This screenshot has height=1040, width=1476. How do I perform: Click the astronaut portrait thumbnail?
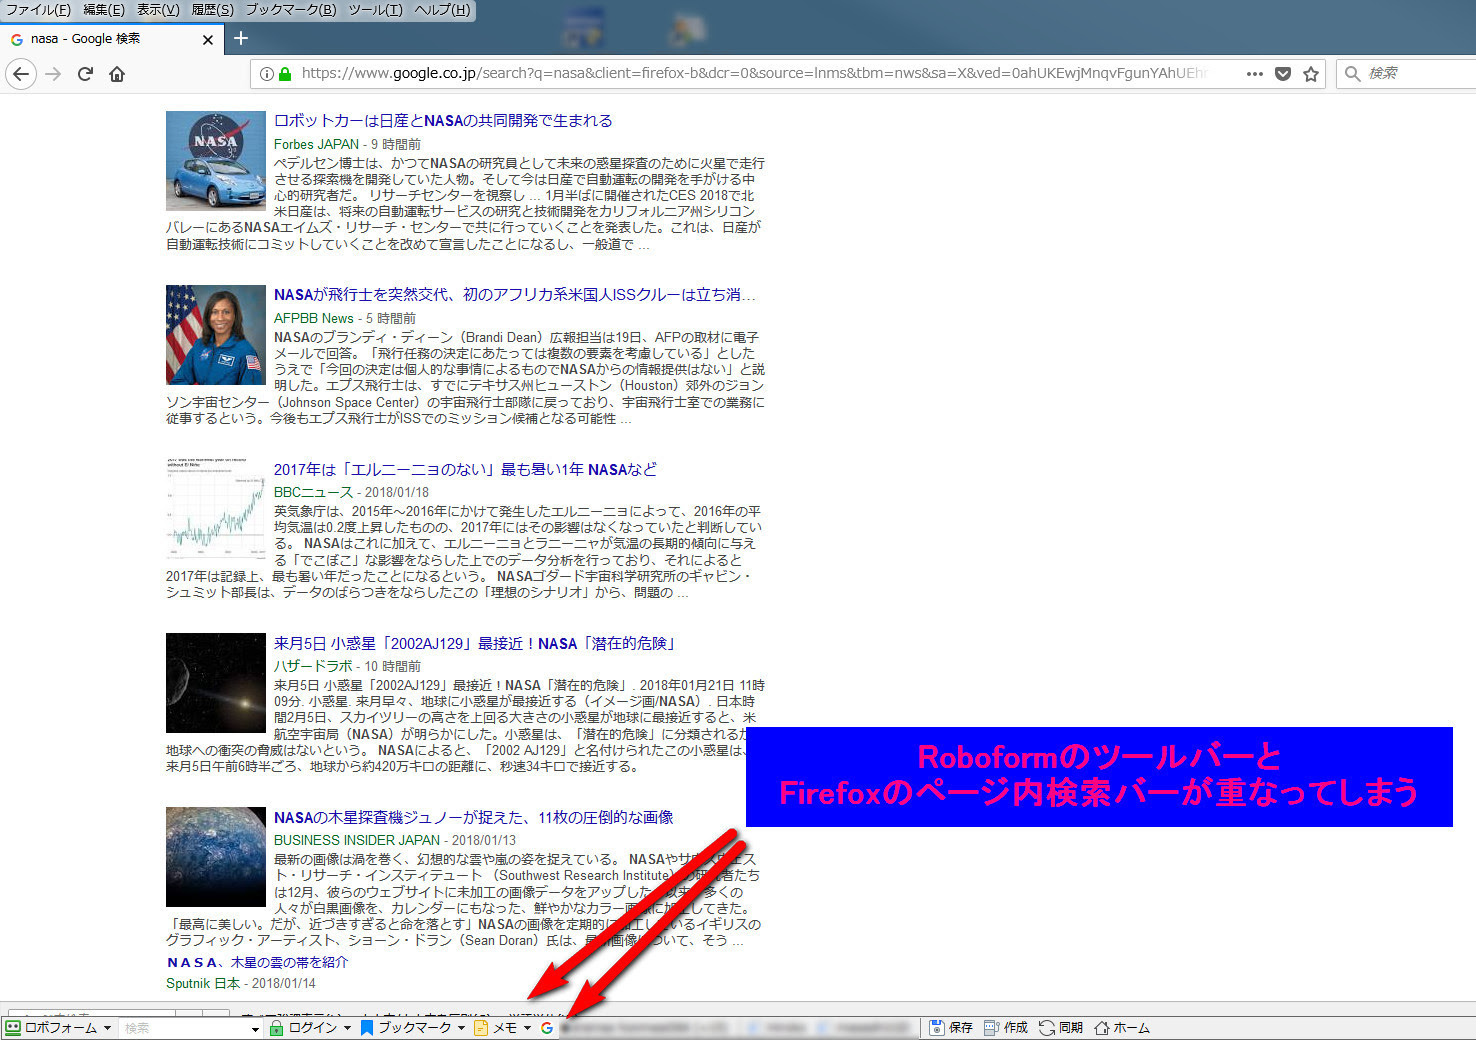[216, 334]
